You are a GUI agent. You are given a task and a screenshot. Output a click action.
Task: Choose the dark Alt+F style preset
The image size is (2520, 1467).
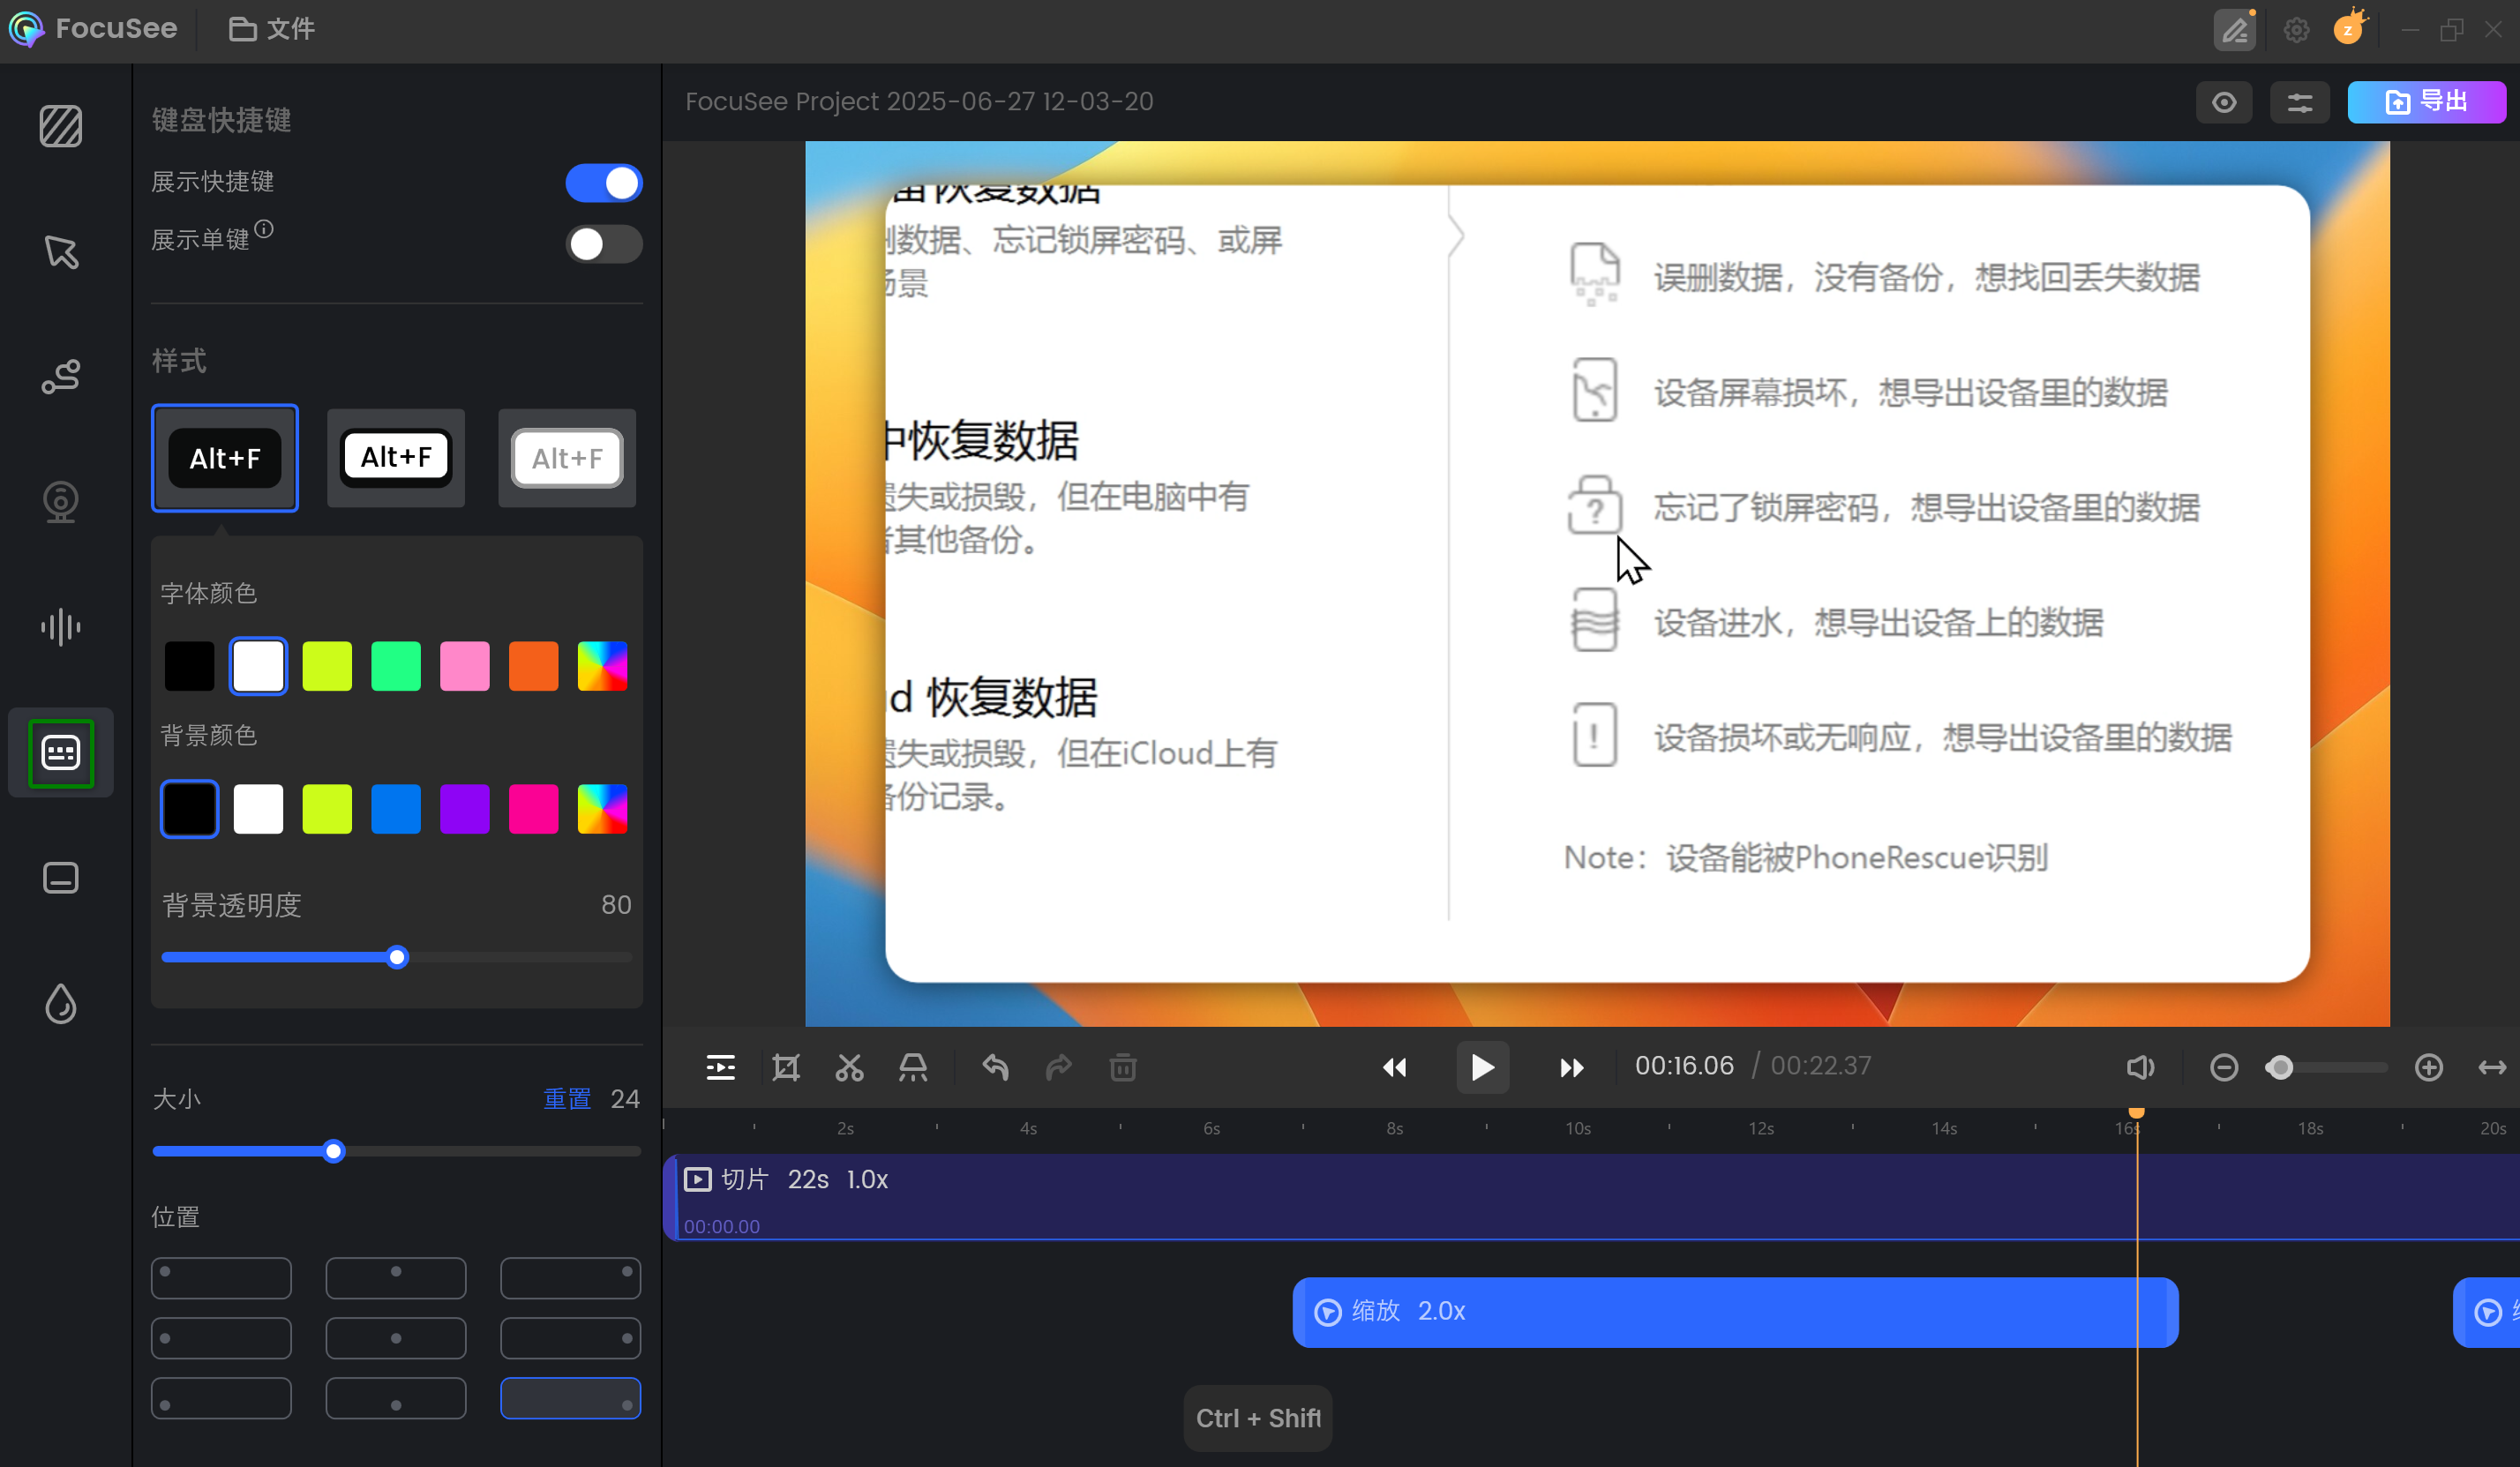(225, 458)
